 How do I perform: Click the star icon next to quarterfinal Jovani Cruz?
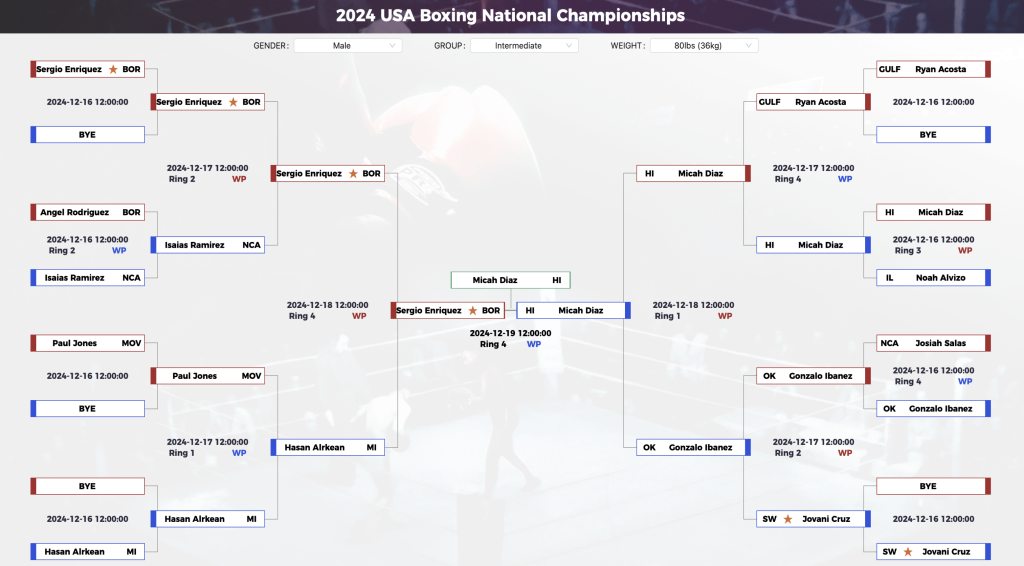click(788, 519)
